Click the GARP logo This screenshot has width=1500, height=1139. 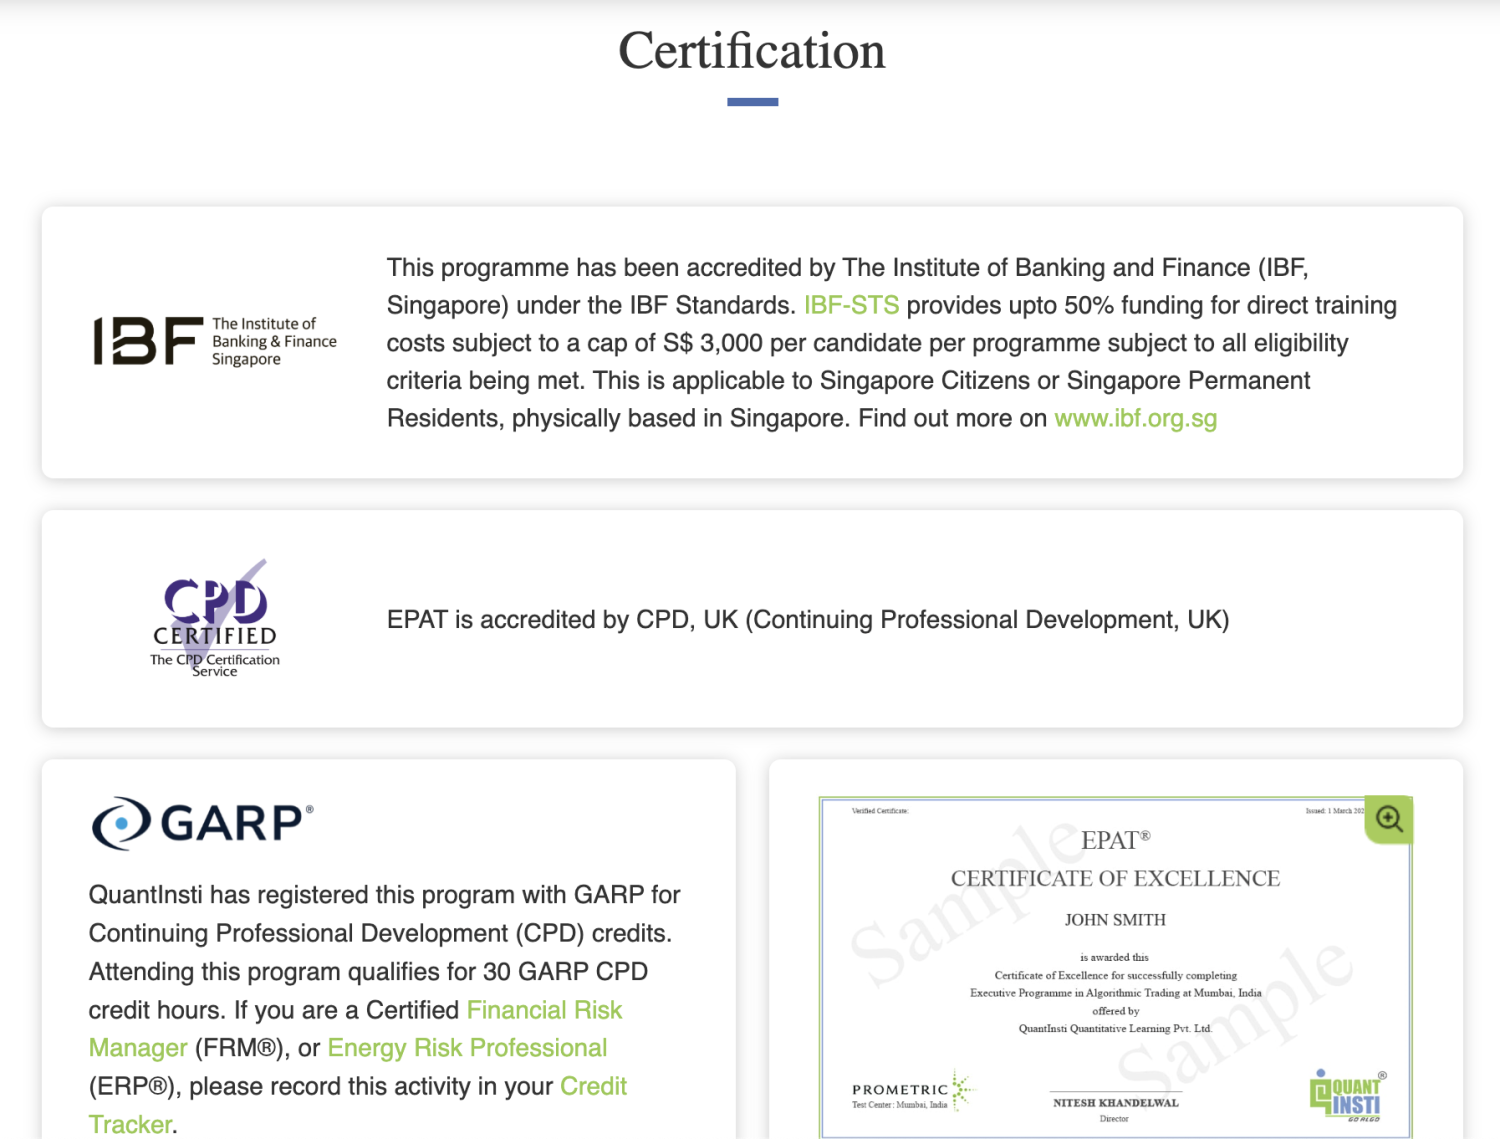[202, 824]
